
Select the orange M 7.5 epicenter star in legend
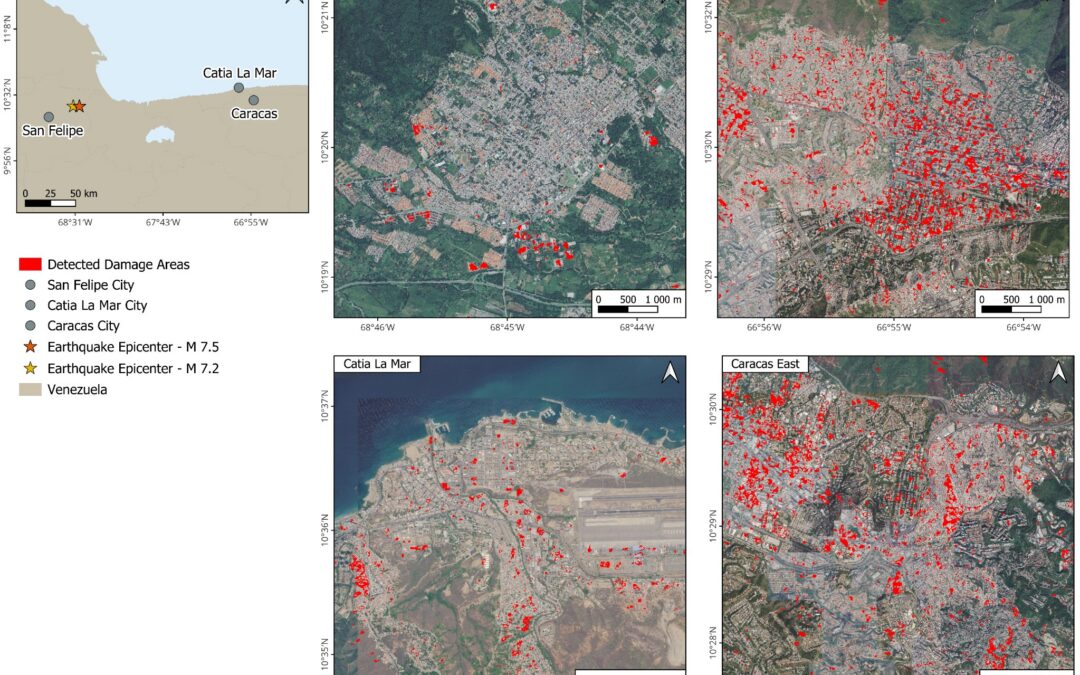click(30, 346)
